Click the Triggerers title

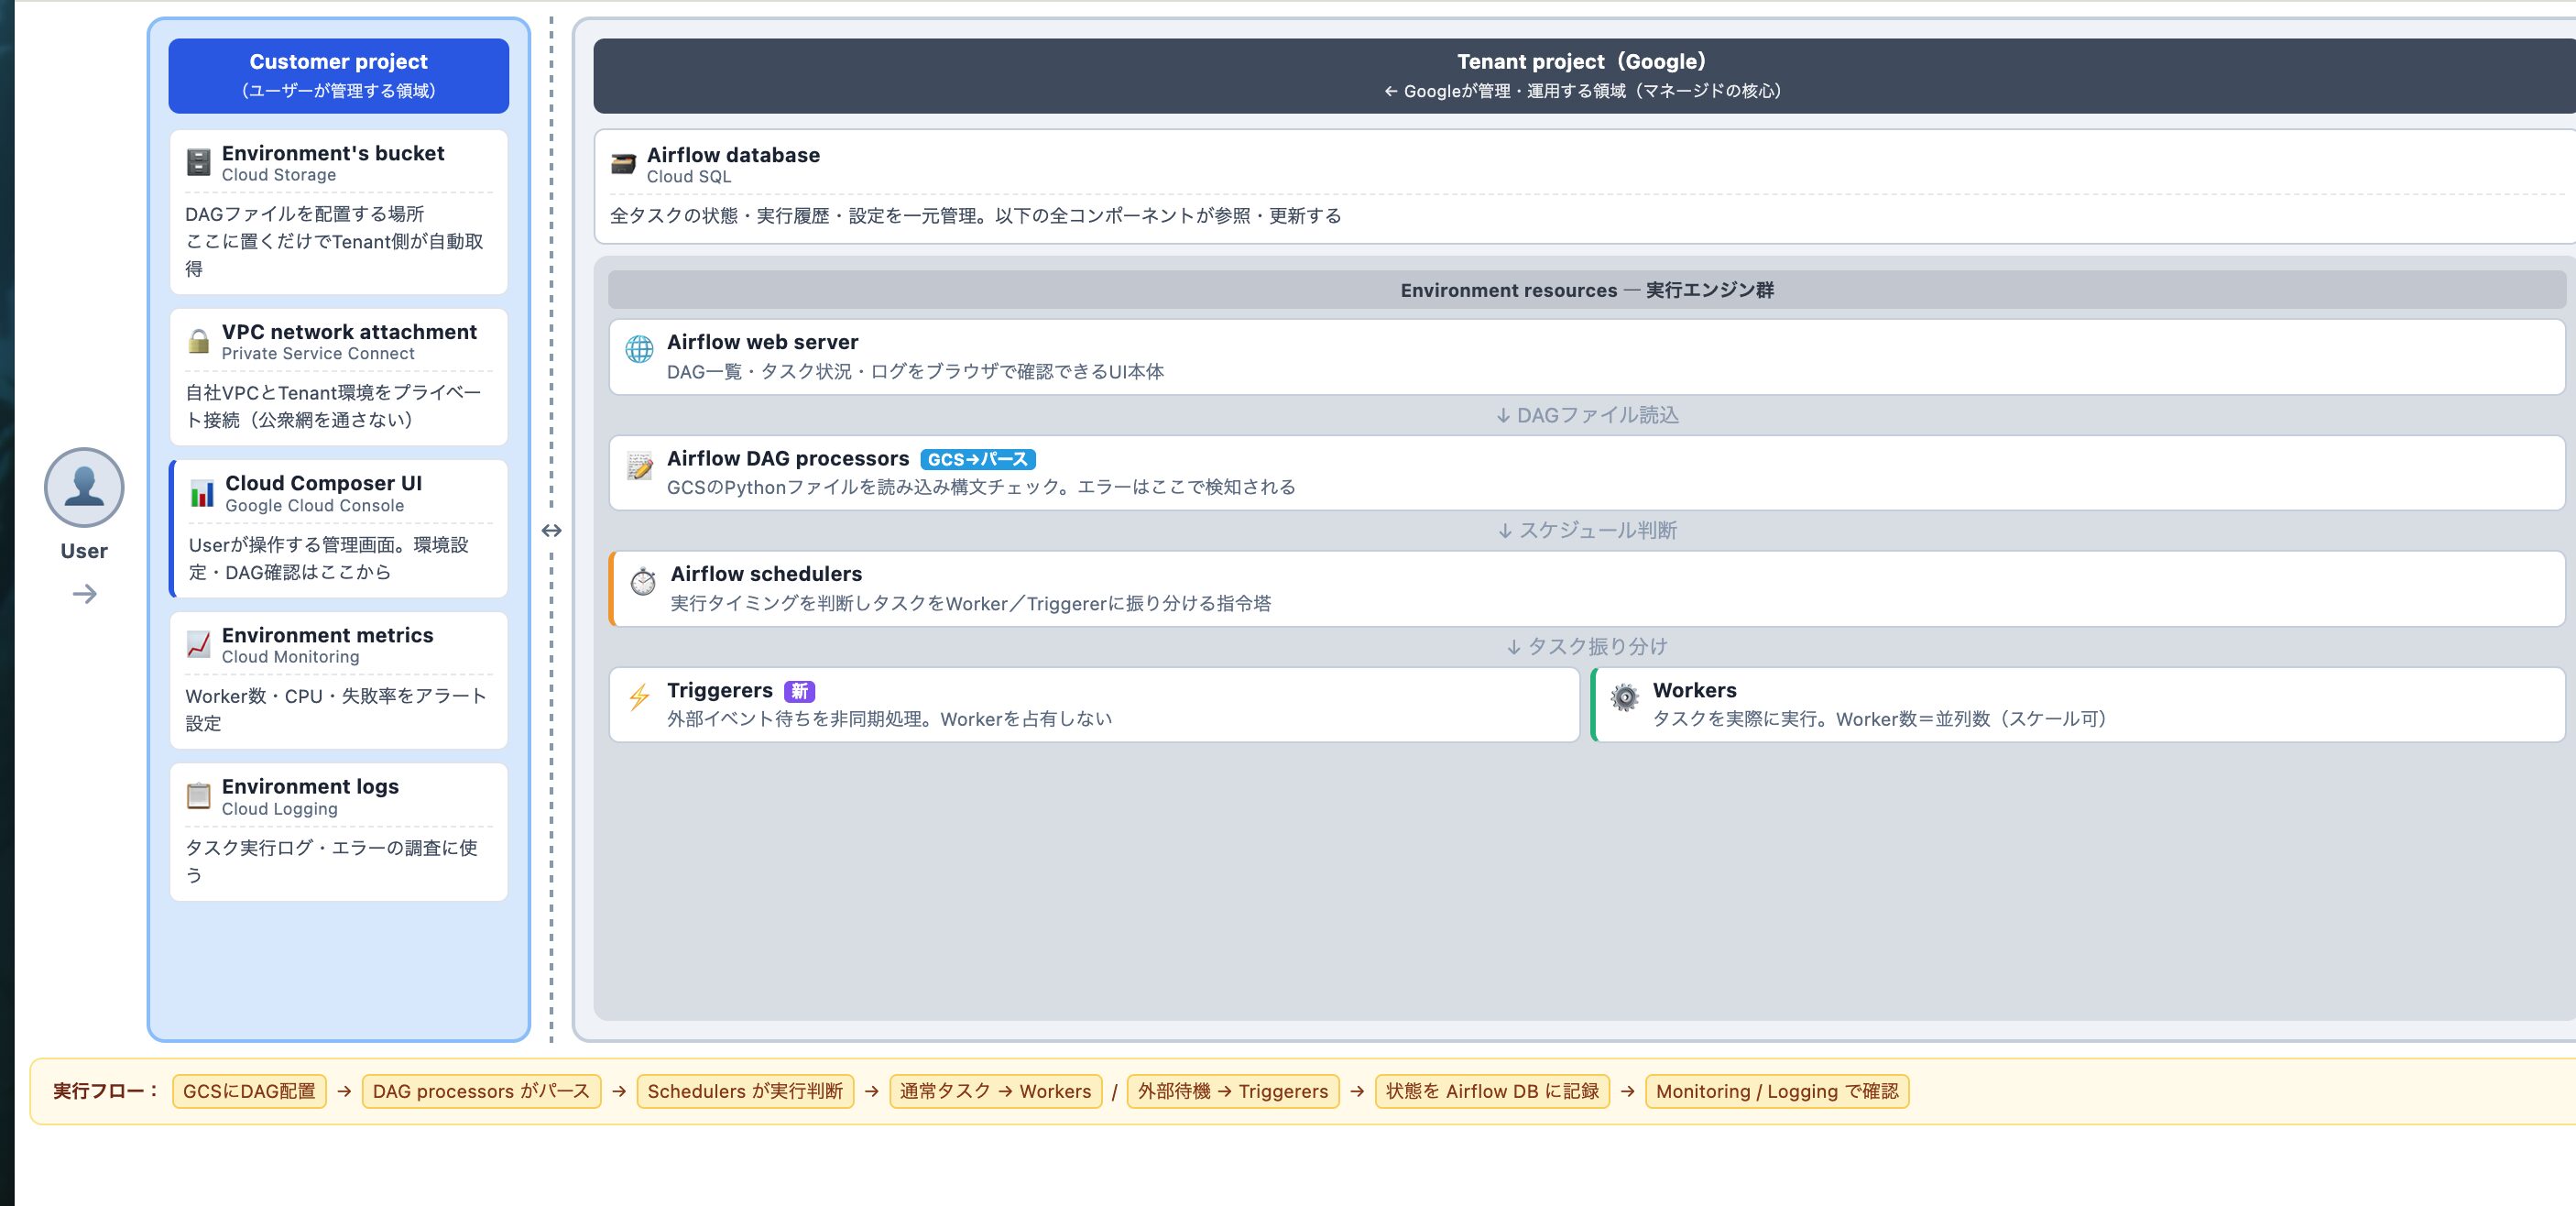tap(720, 690)
